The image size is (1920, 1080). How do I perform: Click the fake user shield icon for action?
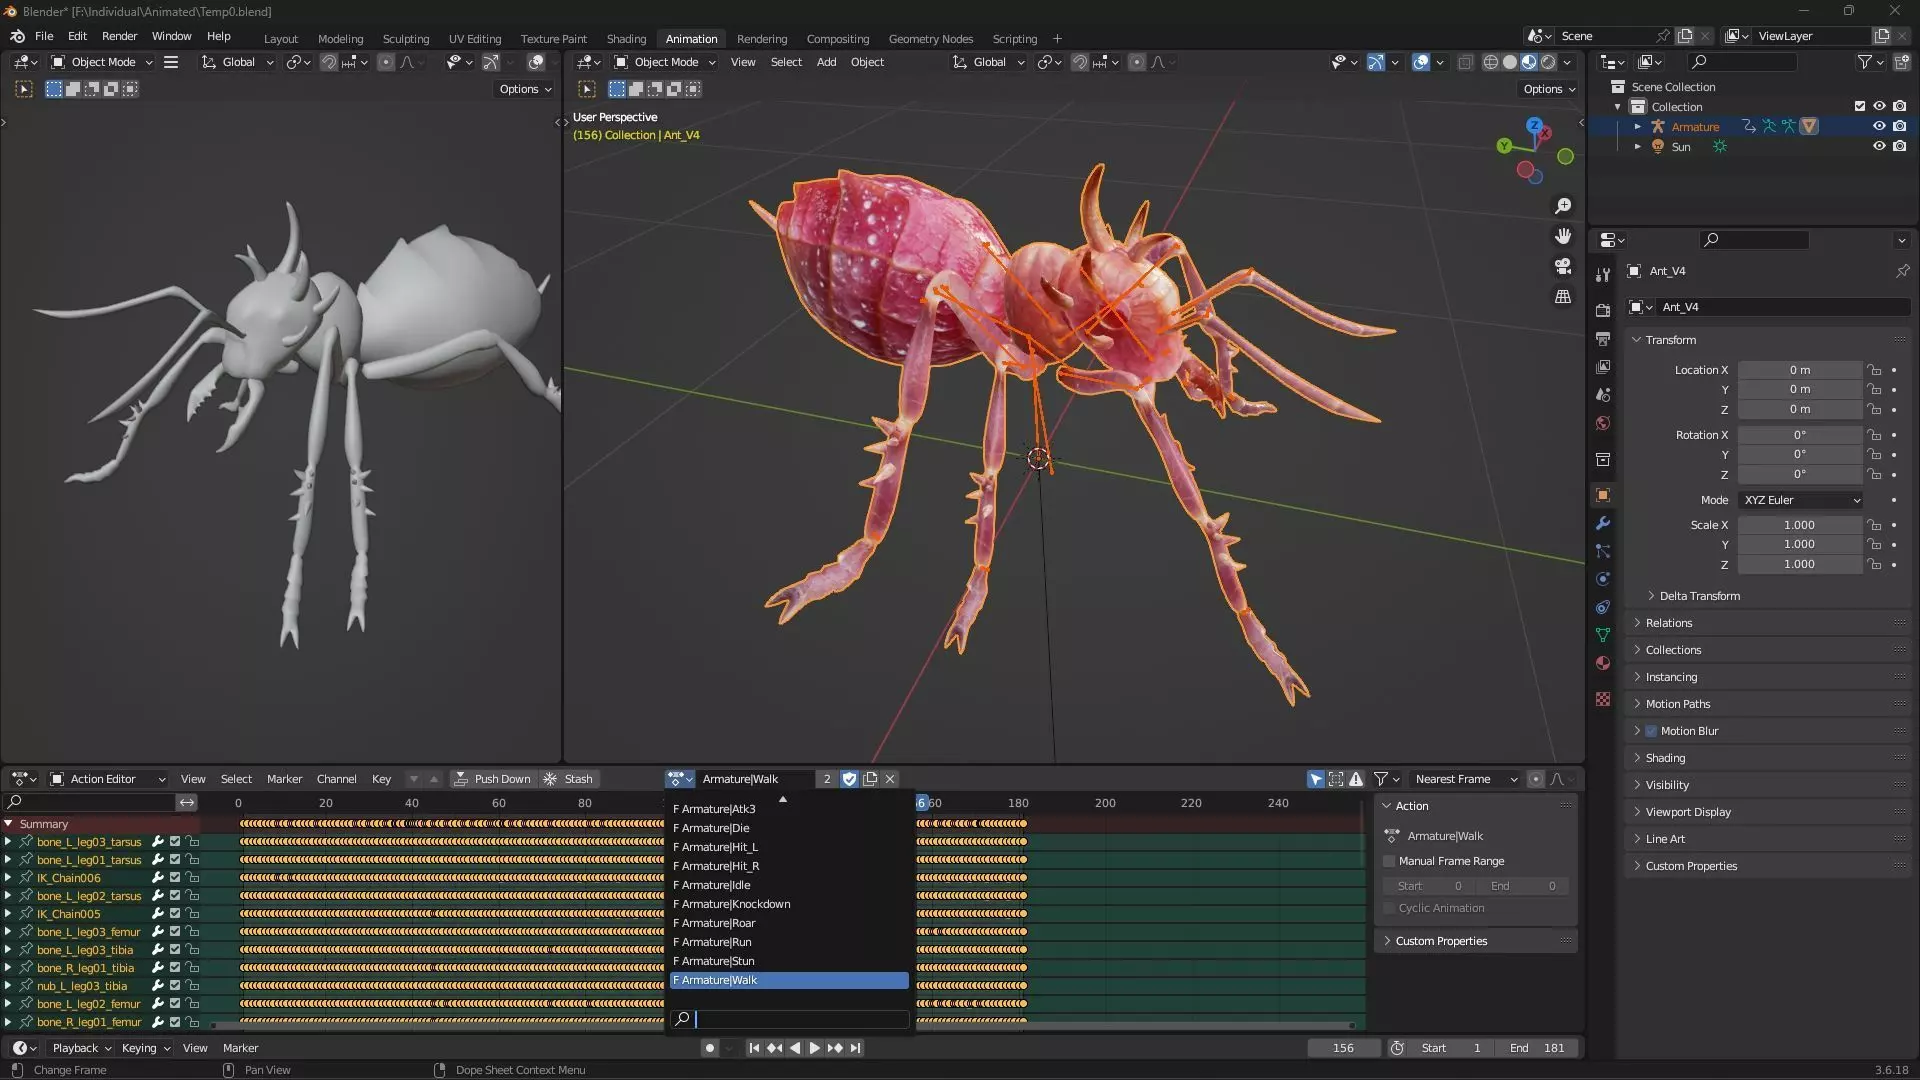point(849,779)
